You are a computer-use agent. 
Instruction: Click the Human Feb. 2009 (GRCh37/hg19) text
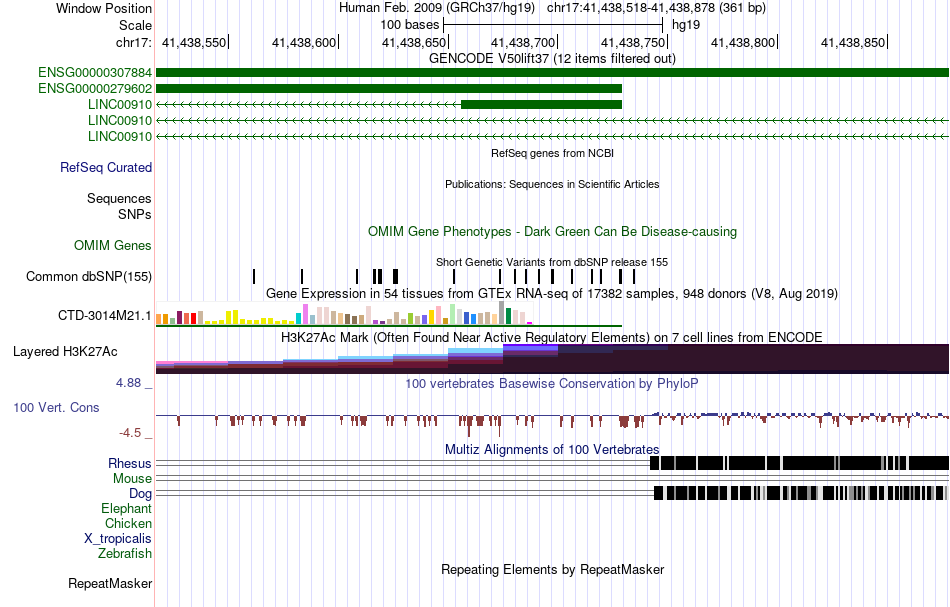tap(437, 8)
